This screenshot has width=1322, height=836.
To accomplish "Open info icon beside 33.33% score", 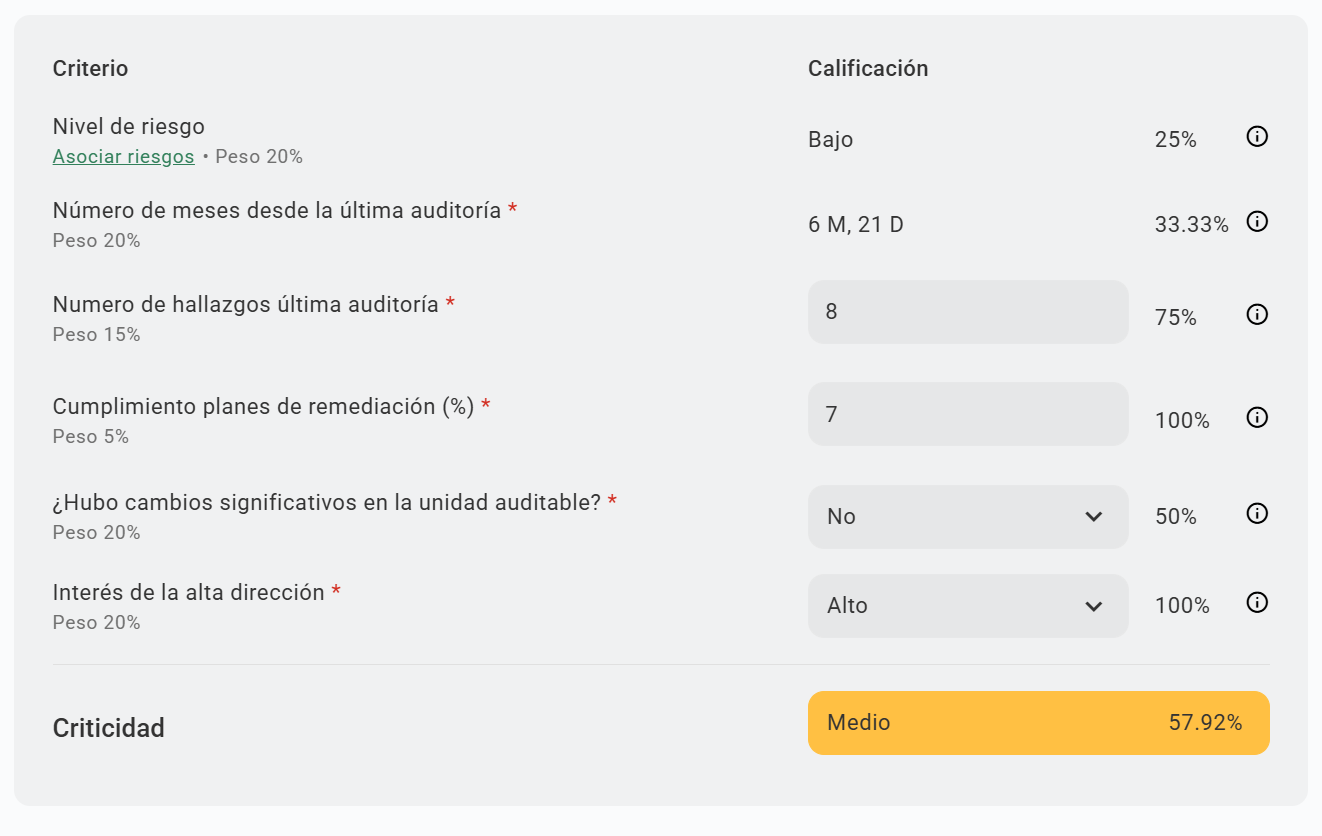I will [1257, 222].
